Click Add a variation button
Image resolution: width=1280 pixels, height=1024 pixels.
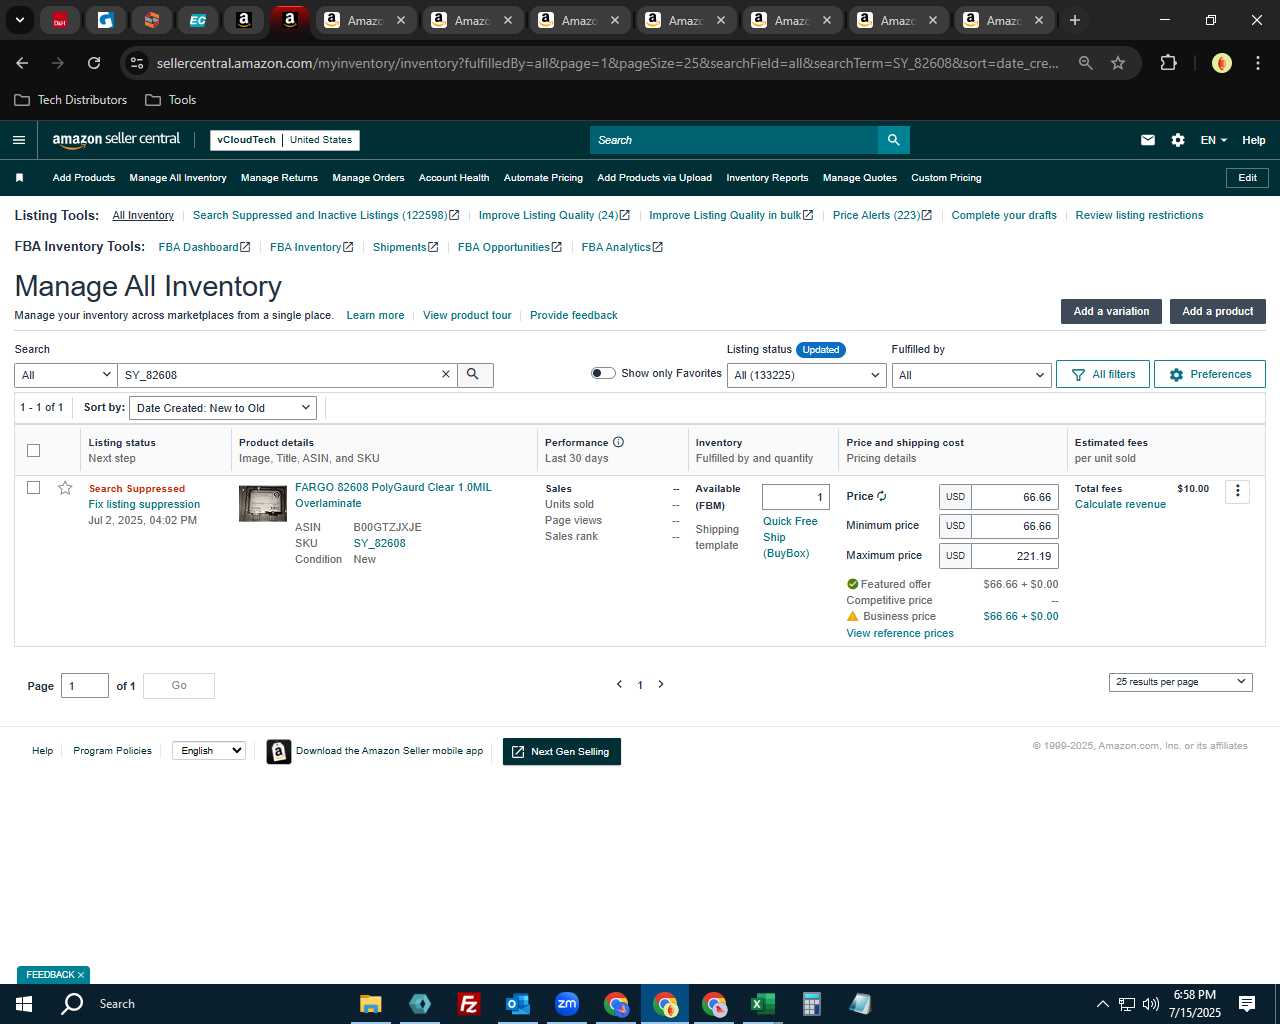(x=1111, y=311)
